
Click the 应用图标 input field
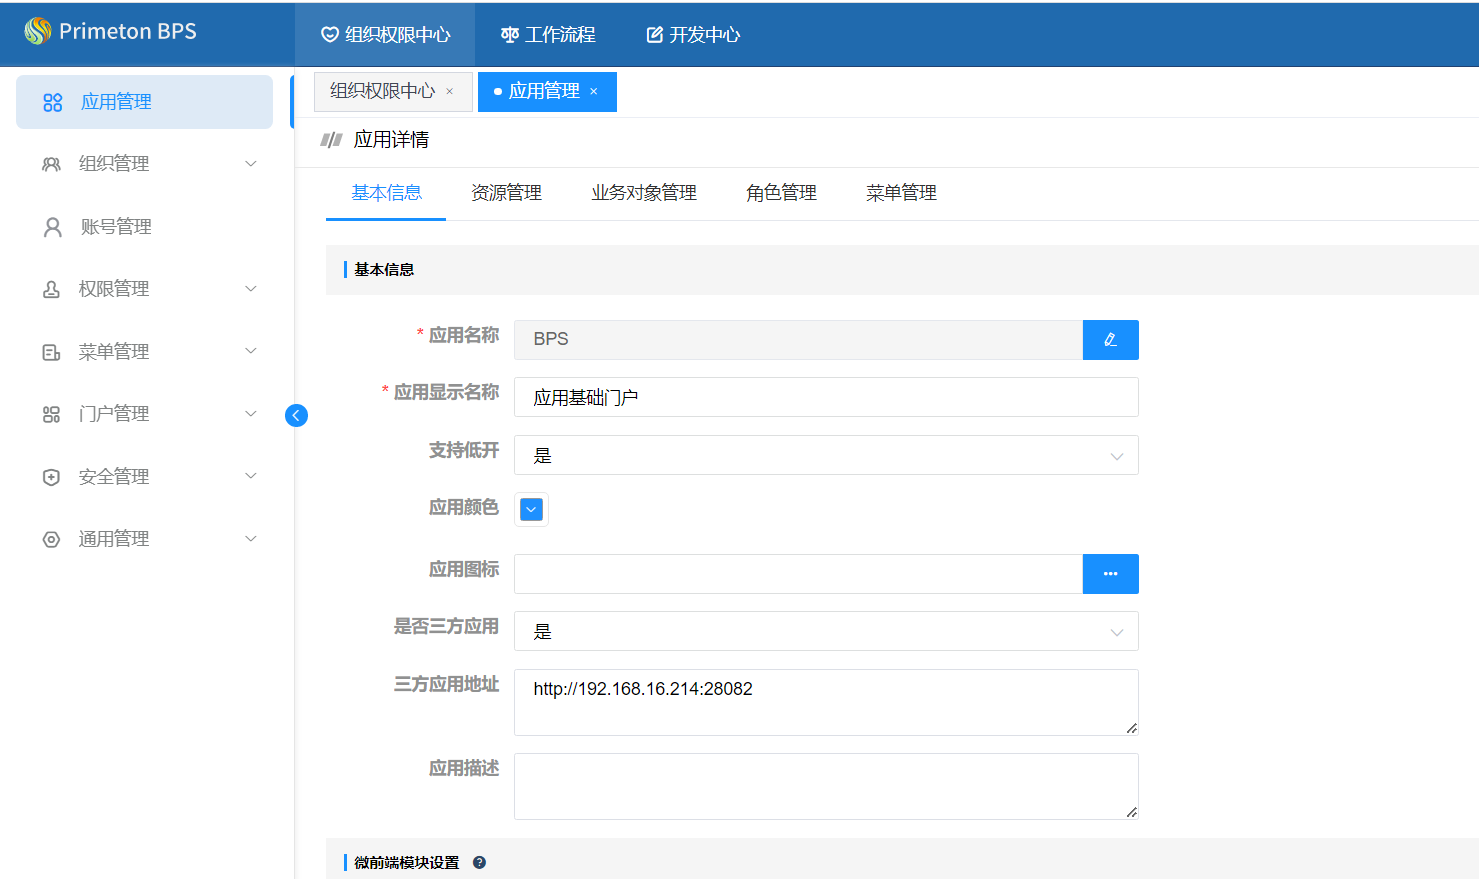pos(798,574)
